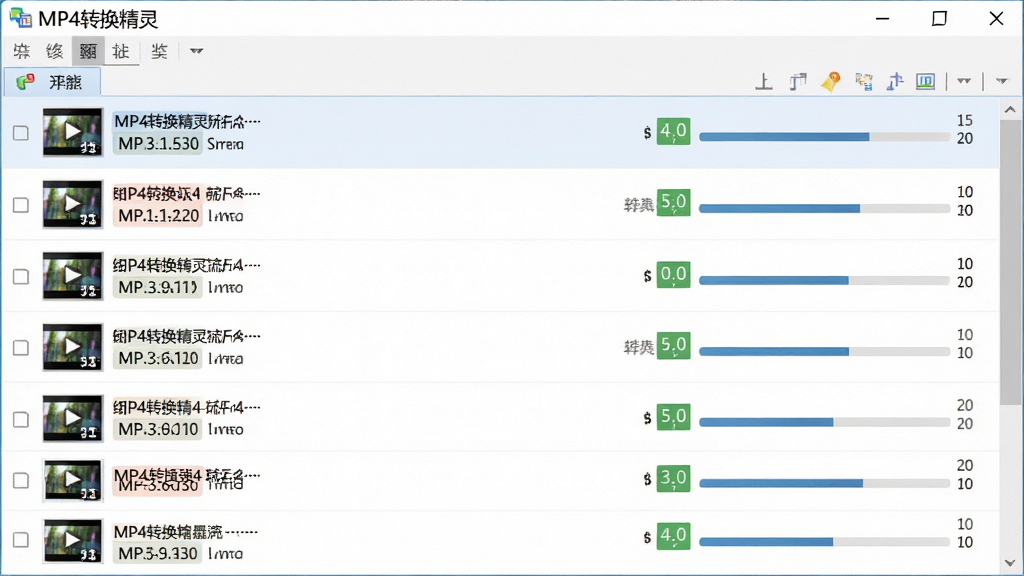Click the MP4转换精灵 app icon in the title bar
This screenshot has height=576, width=1024.
pyautogui.click(x=20, y=18)
